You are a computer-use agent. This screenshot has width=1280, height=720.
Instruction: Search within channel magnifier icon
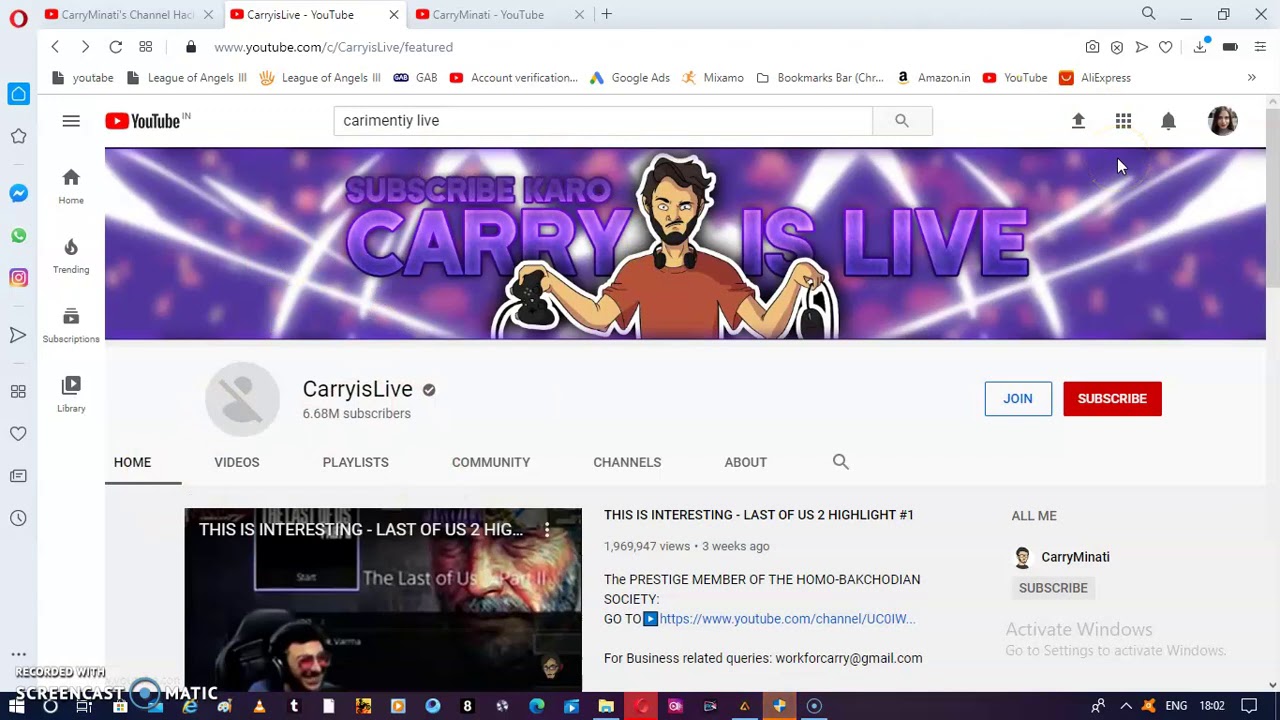click(x=841, y=462)
